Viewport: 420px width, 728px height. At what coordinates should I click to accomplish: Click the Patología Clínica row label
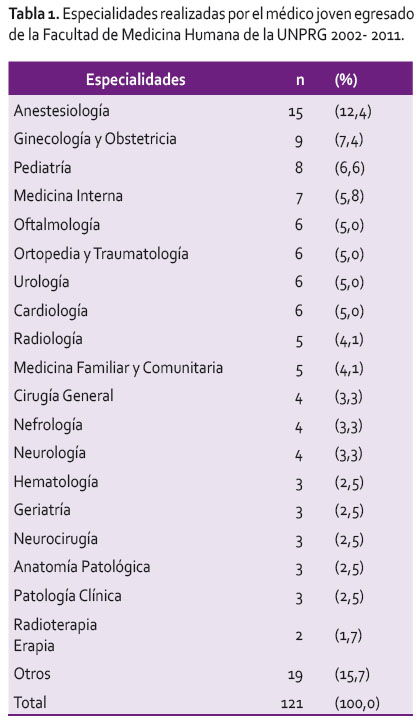[x=67, y=596]
